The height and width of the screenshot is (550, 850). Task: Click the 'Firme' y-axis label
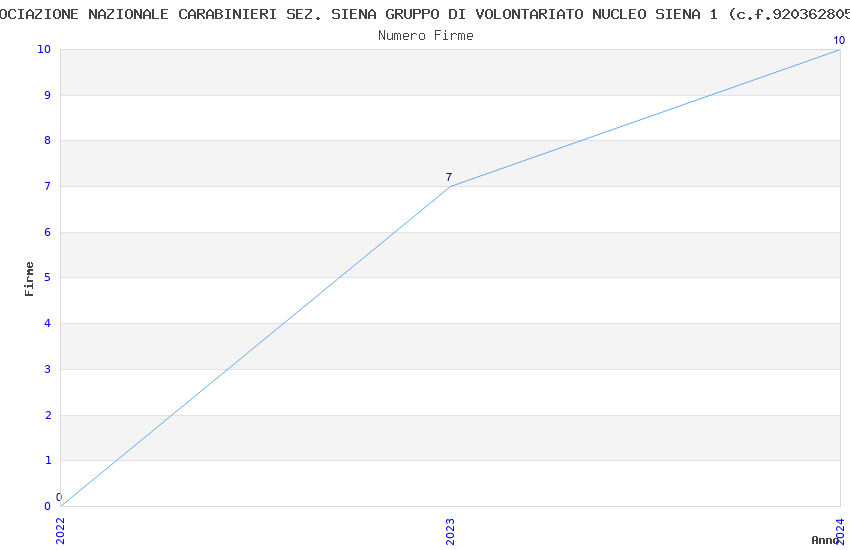[29, 279]
